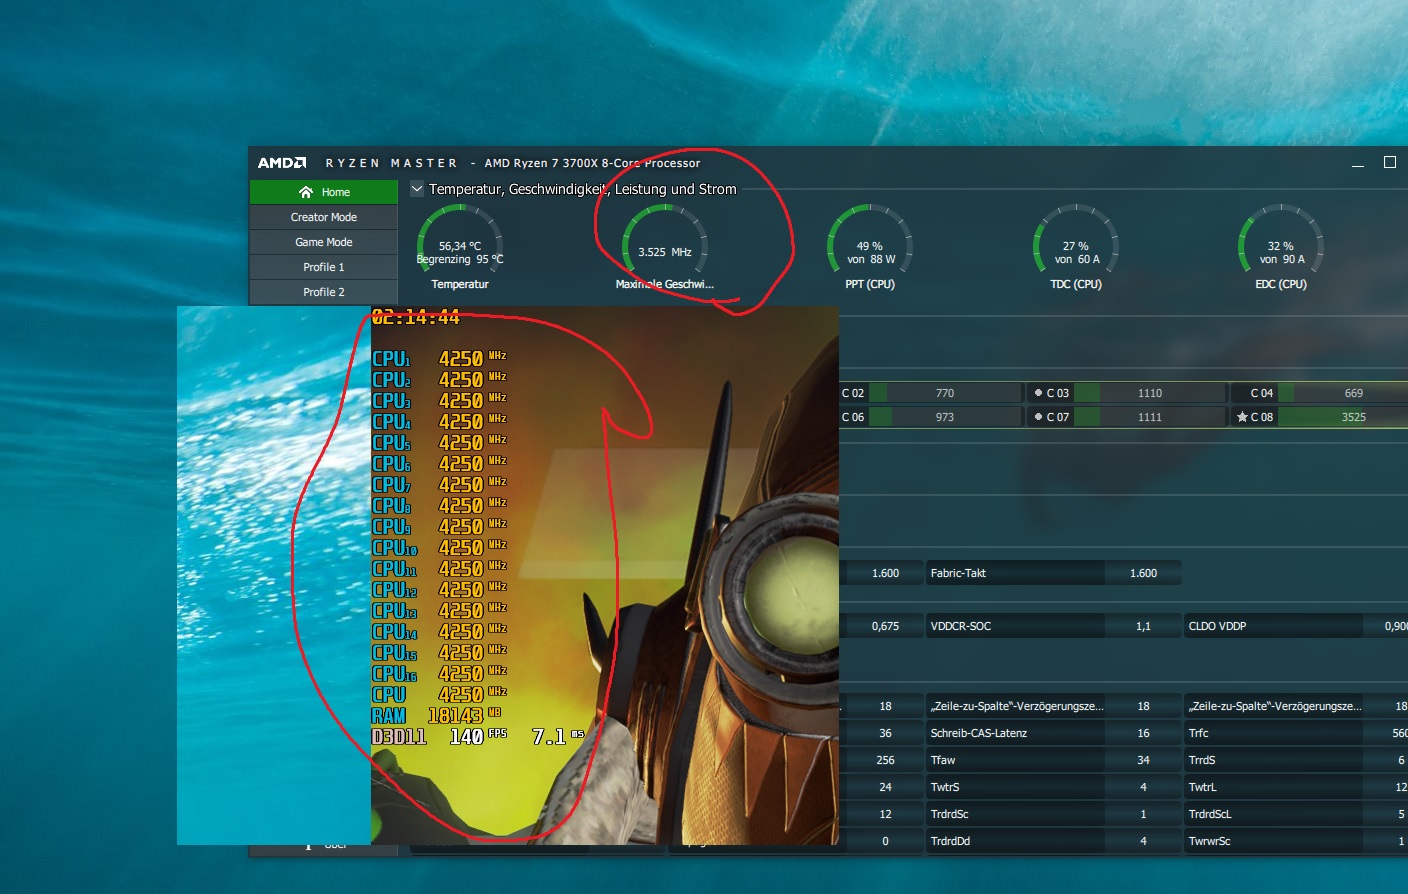Click the star icon beside C 08

[1242, 417]
